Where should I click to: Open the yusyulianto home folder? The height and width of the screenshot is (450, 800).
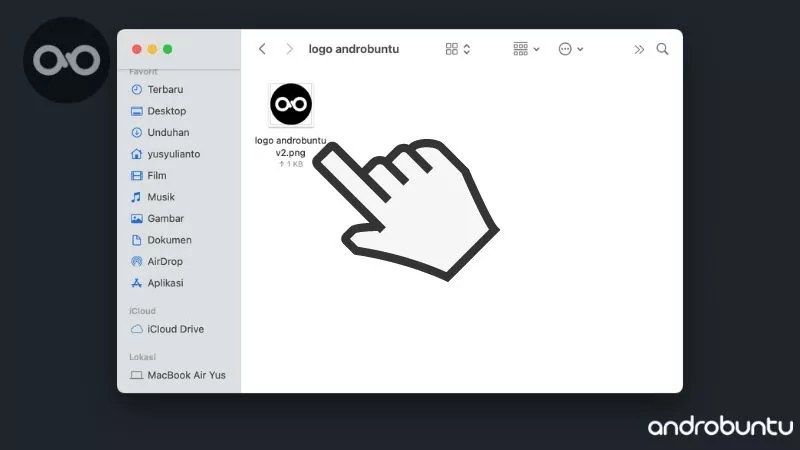pyautogui.click(x=174, y=154)
